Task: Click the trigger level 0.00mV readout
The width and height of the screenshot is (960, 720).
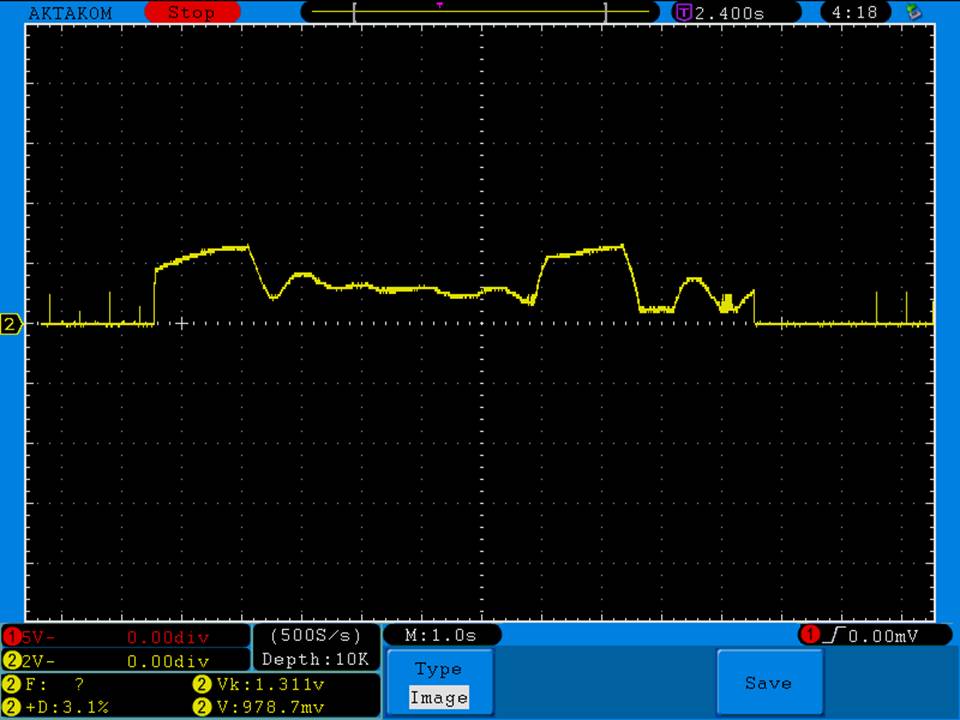Action: pyautogui.click(x=880, y=635)
